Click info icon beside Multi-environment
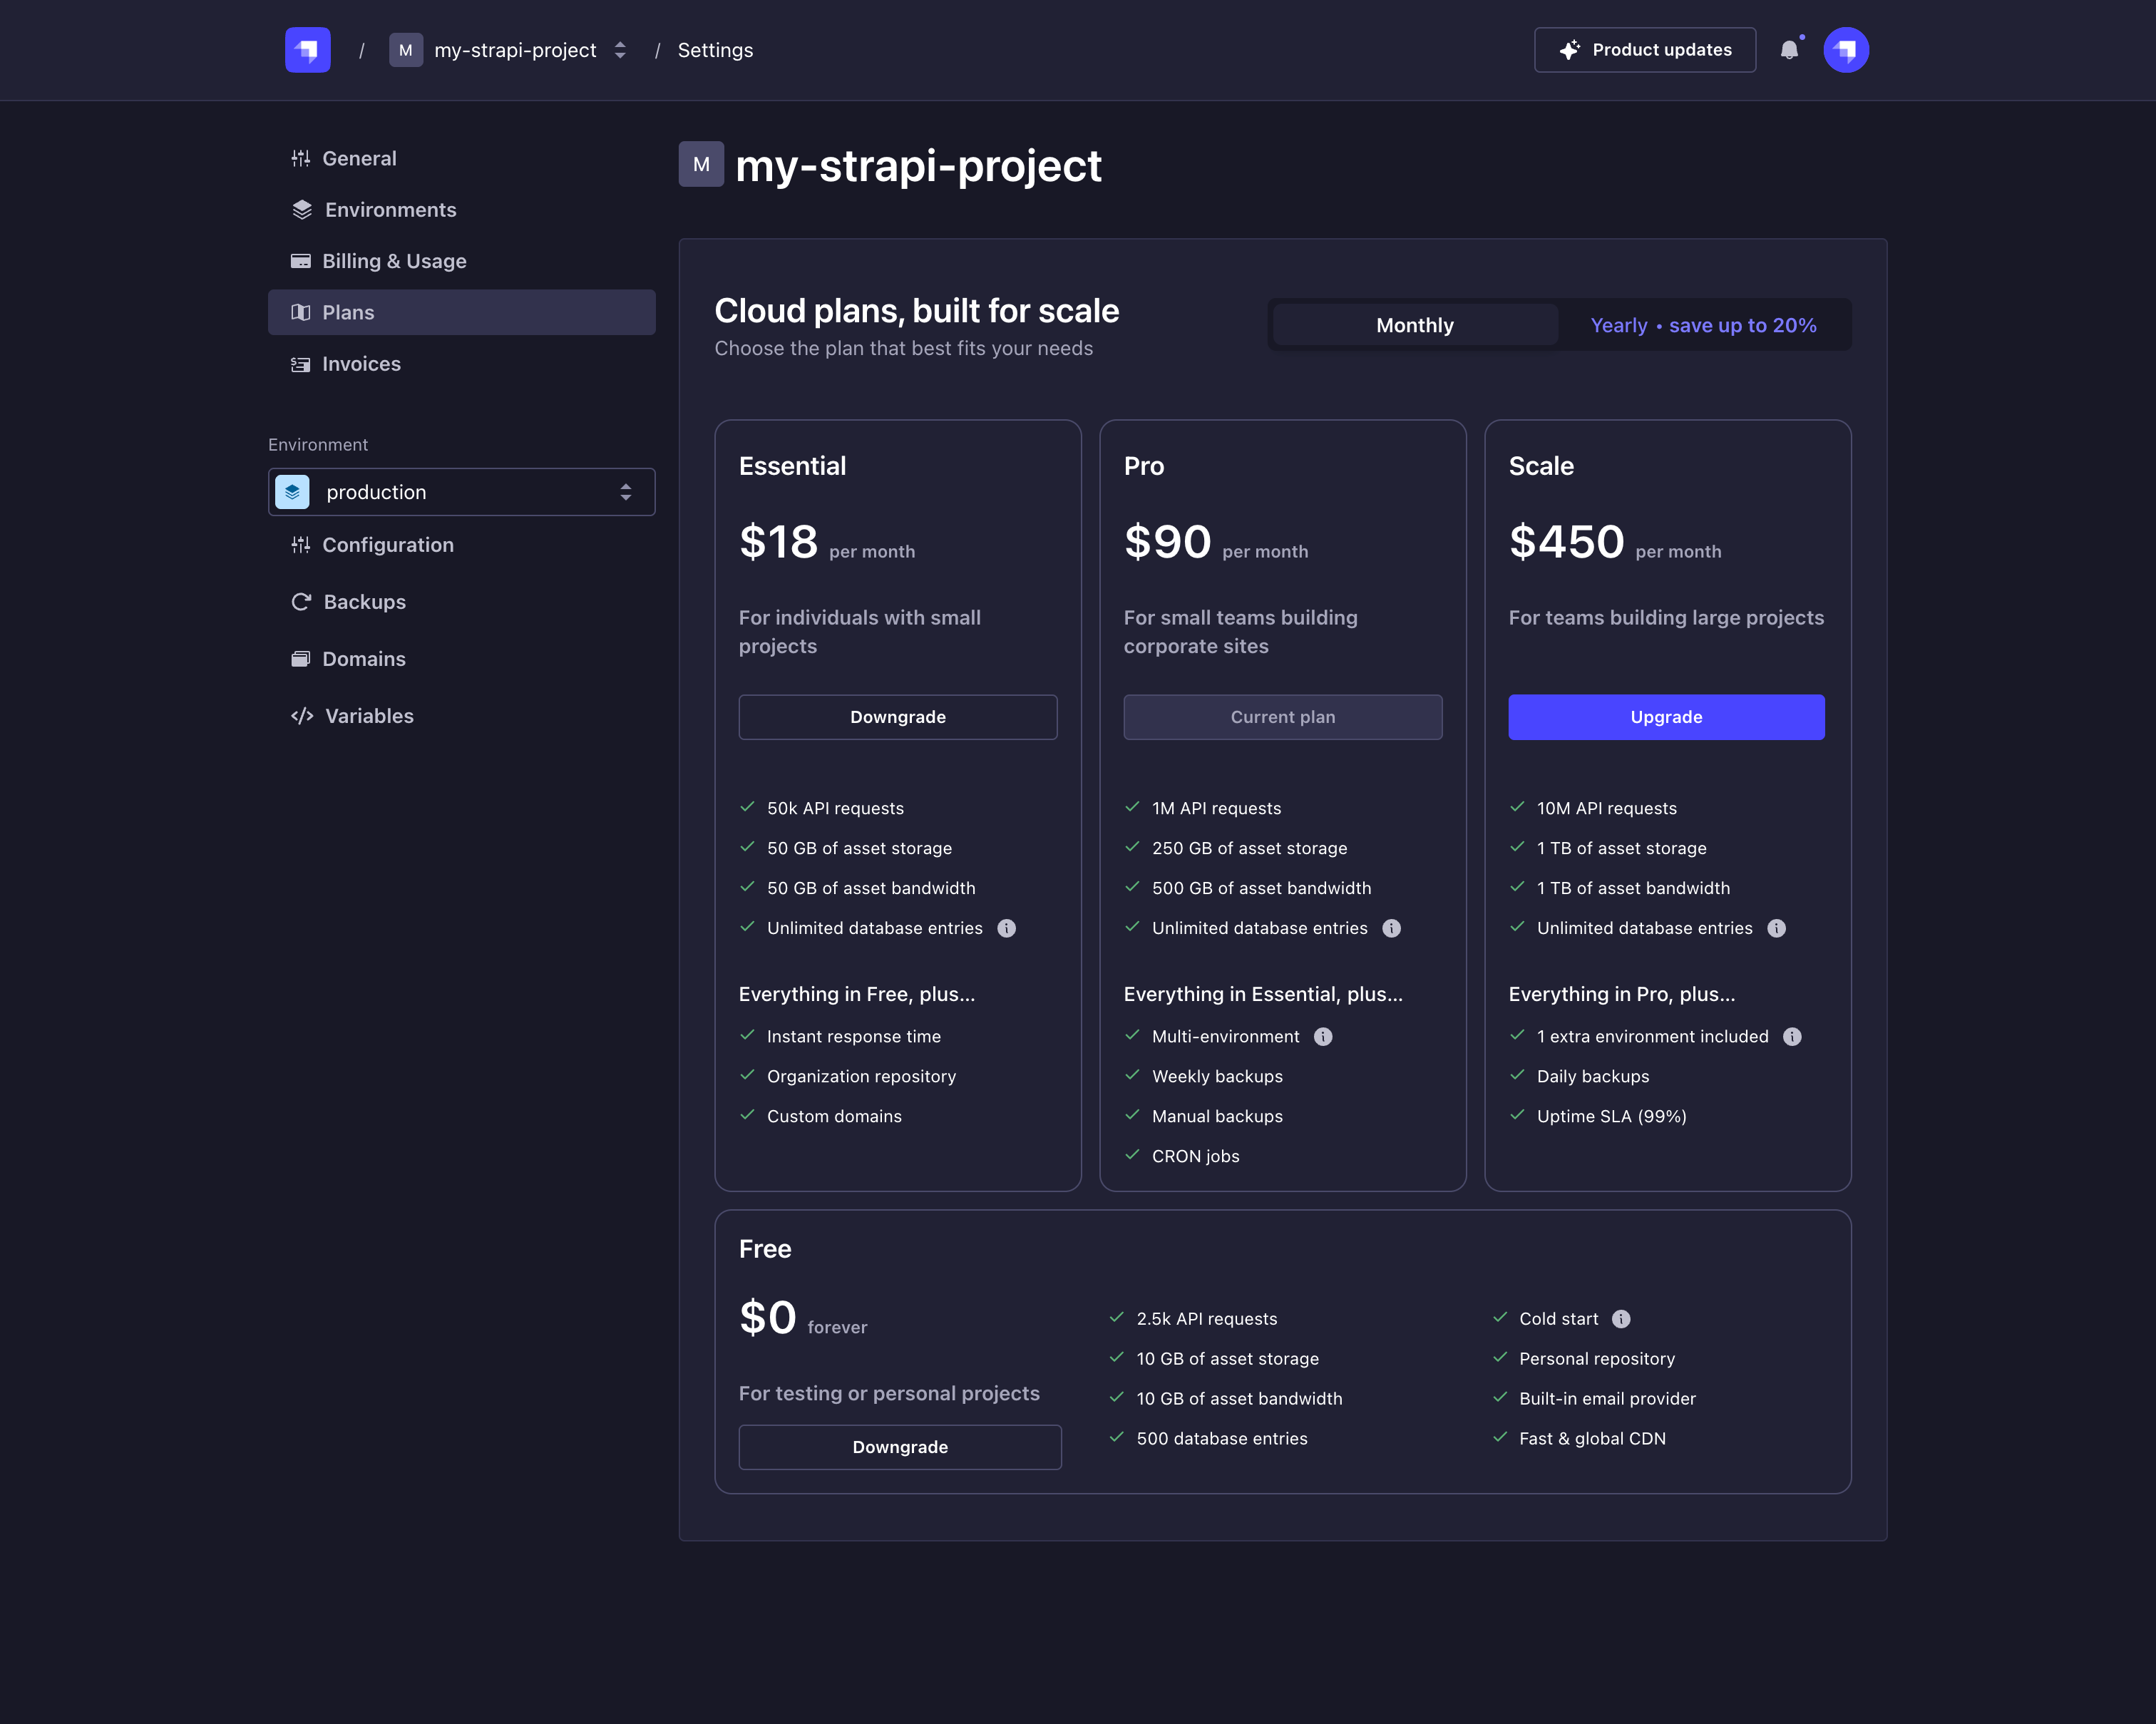Viewport: 2156px width, 1724px height. click(1323, 1037)
